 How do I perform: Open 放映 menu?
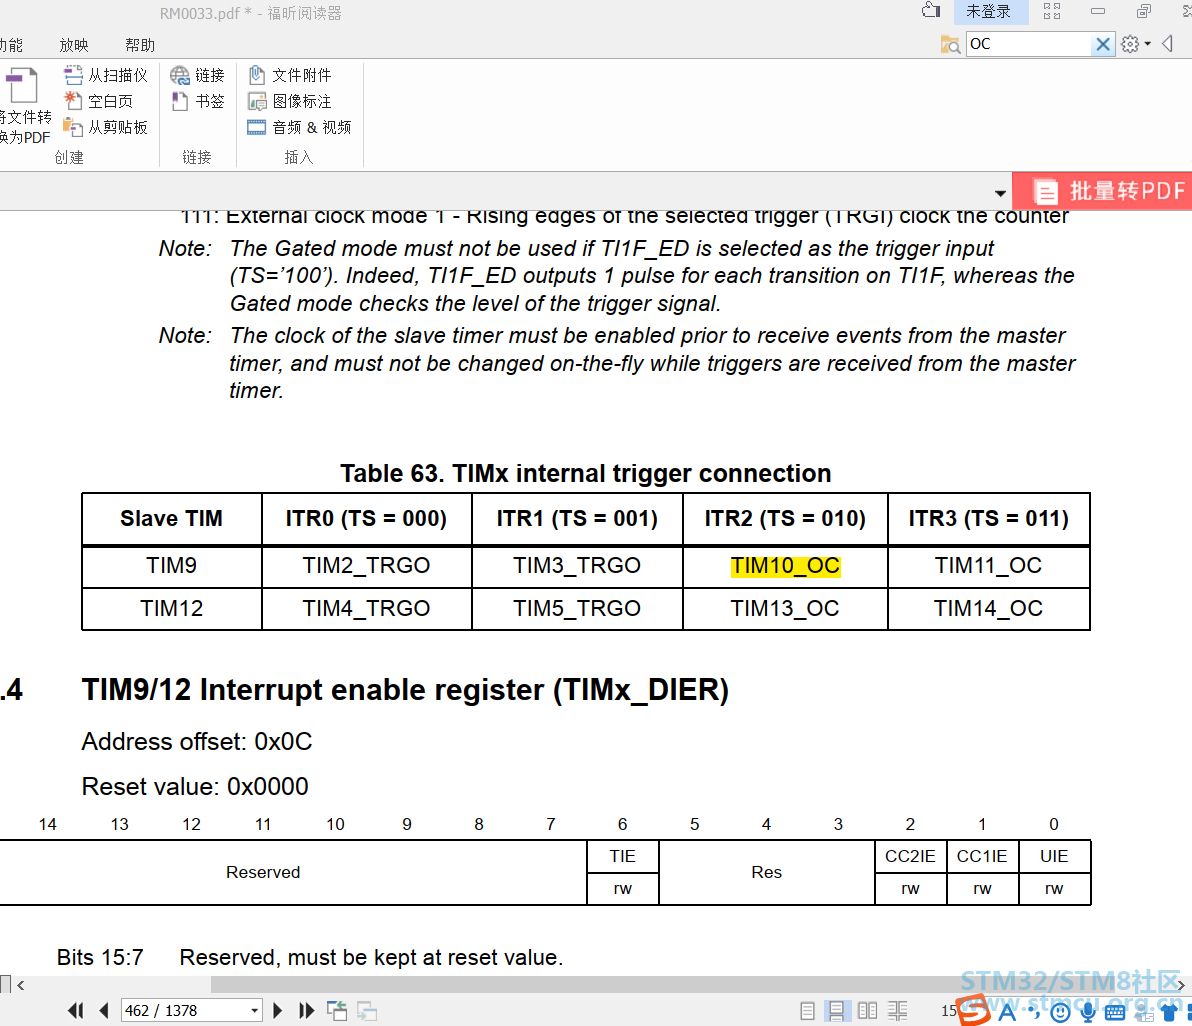point(74,45)
